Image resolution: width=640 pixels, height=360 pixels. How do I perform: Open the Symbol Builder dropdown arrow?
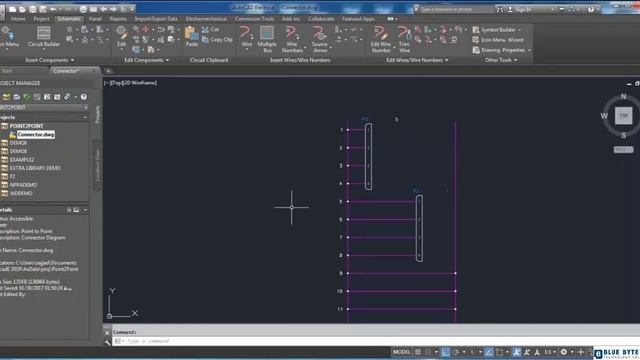[x=520, y=30]
